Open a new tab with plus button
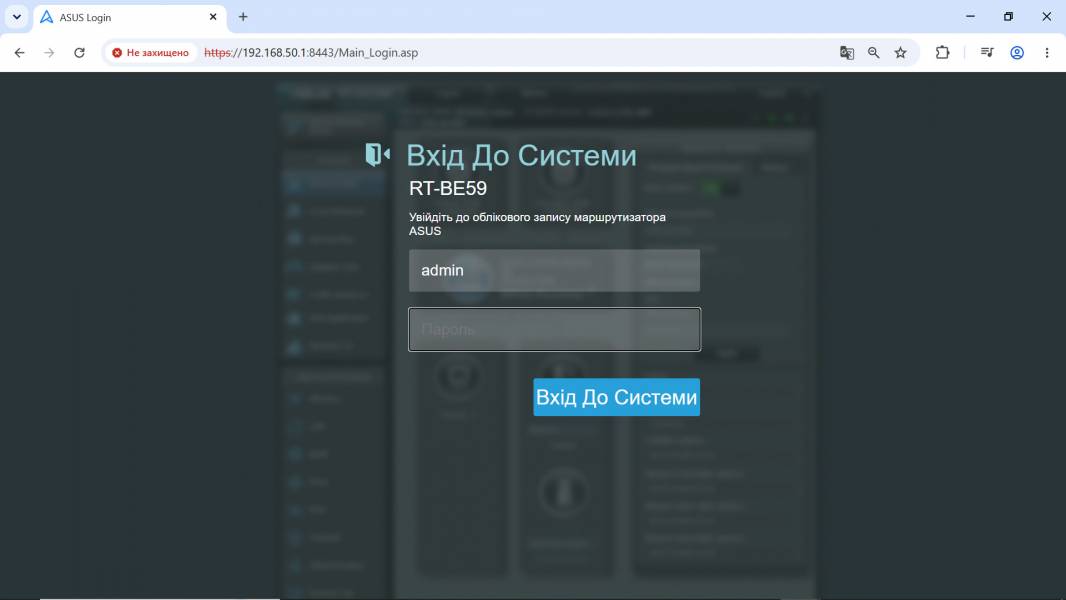Viewport: 1066px width, 600px height. (x=243, y=17)
